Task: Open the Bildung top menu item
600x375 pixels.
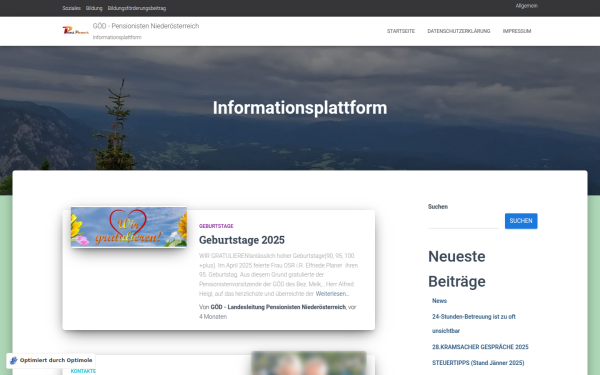Action: click(x=94, y=8)
